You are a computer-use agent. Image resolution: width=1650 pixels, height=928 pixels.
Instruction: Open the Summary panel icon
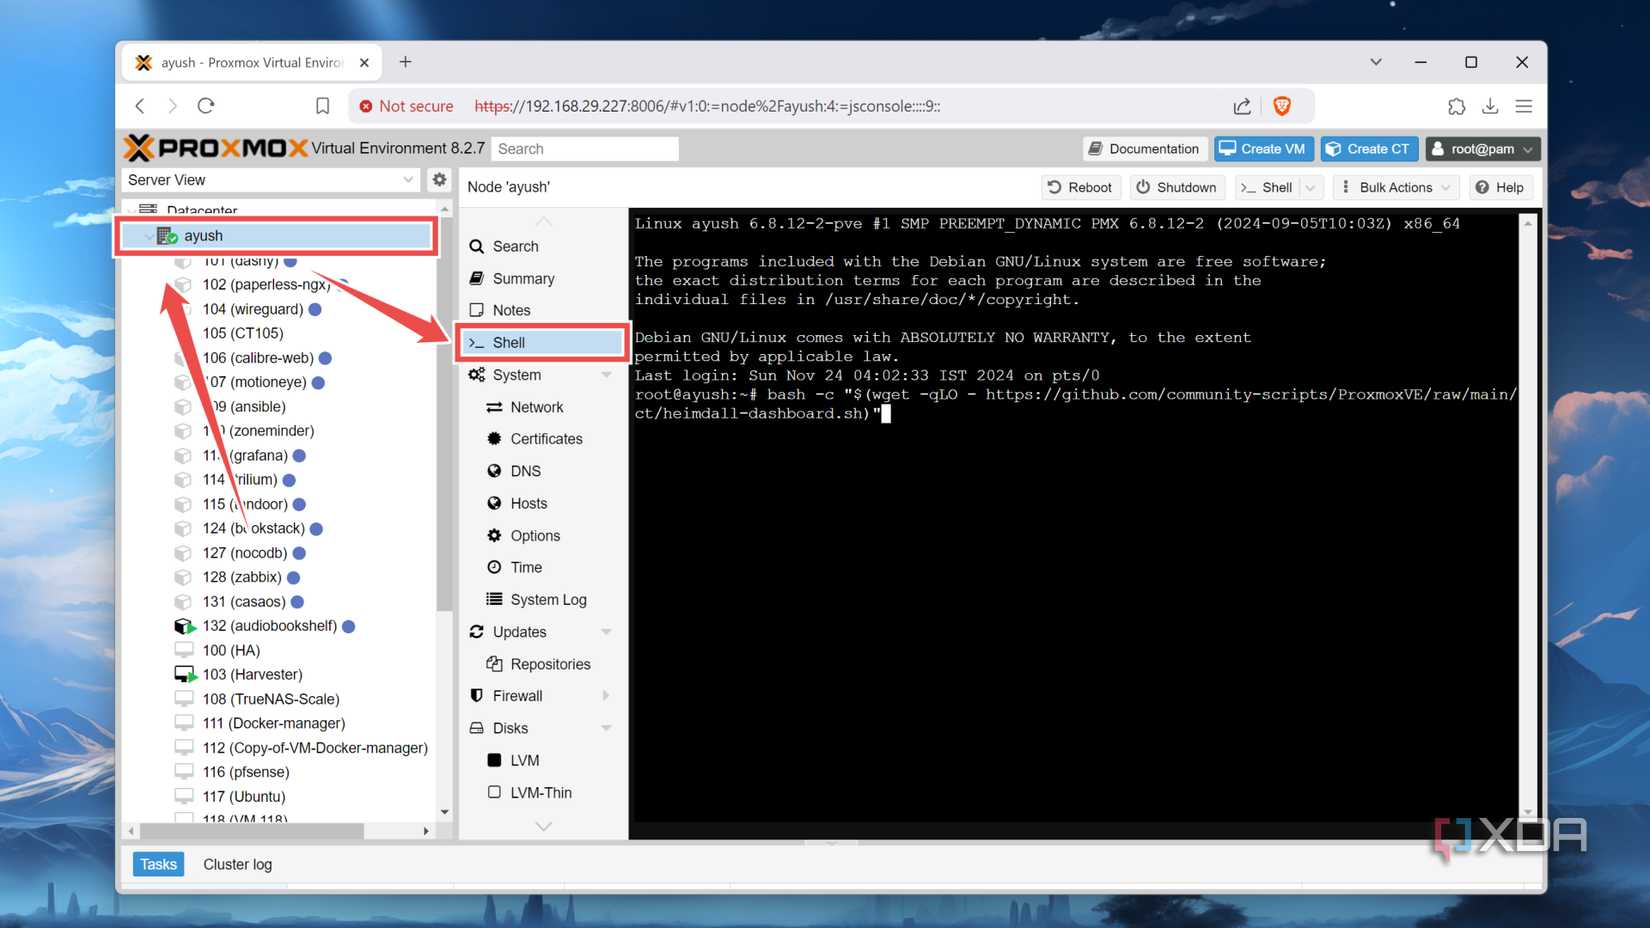click(477, 278)
